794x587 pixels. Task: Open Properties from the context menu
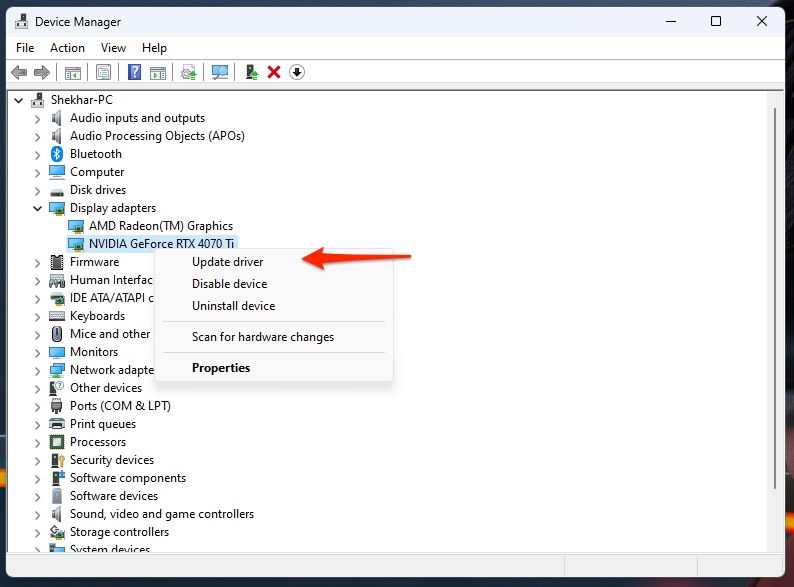pos(221,368)
